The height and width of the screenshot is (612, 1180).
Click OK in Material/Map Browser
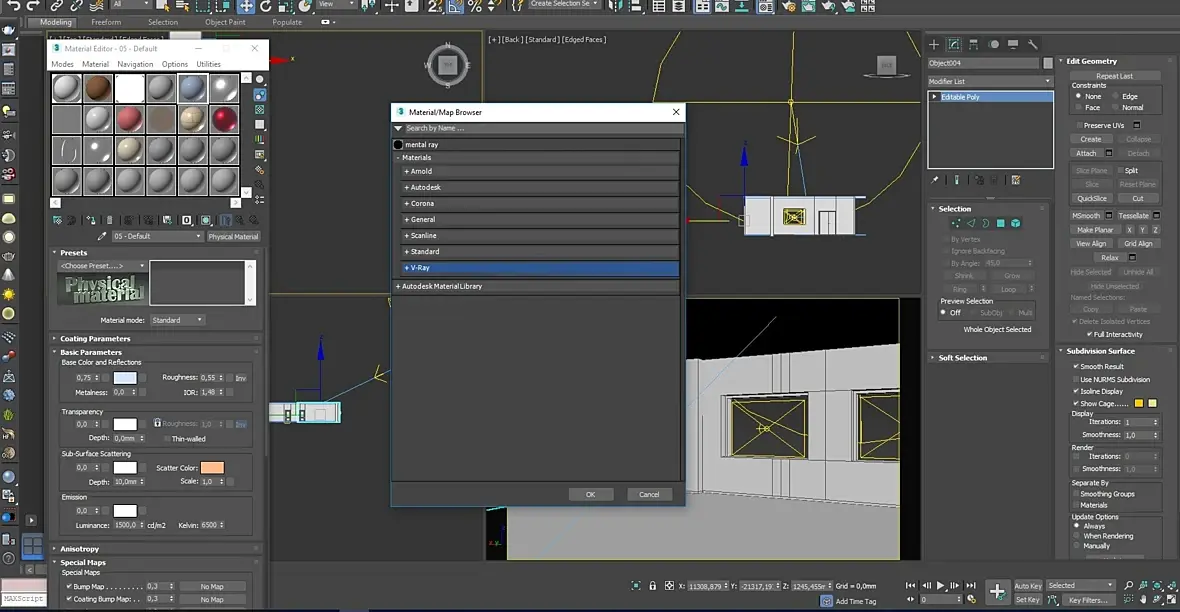[x=590, y=494]
